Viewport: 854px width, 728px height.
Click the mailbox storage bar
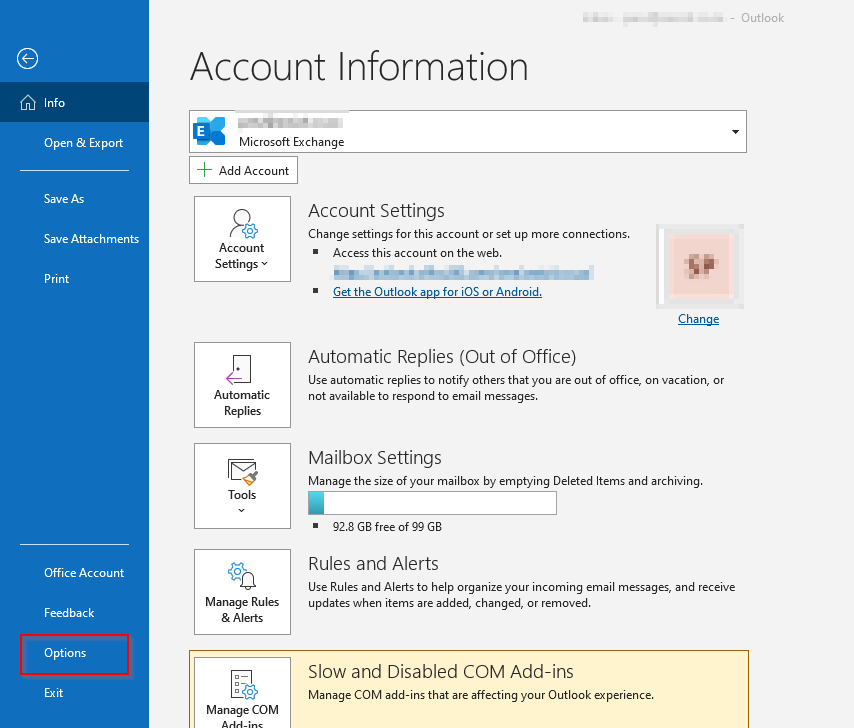(432, 502)
